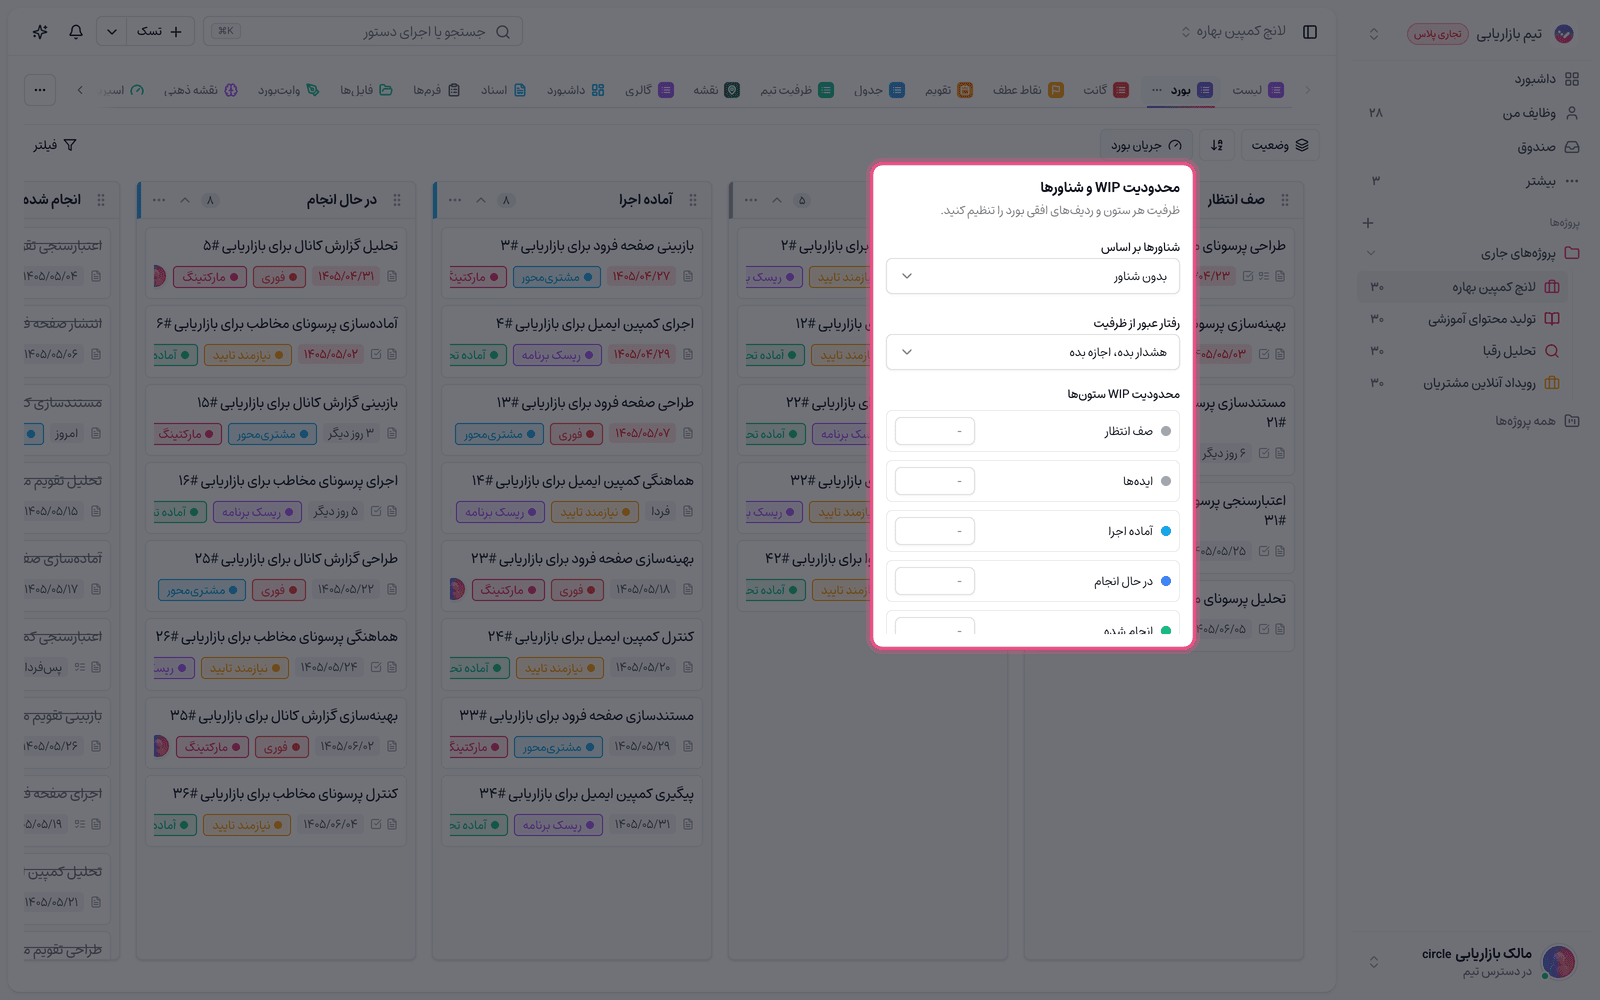Switch to the جدول tab
Image resolution: width=1600 pixels, height=1000 pixels.
pos(879,90)
